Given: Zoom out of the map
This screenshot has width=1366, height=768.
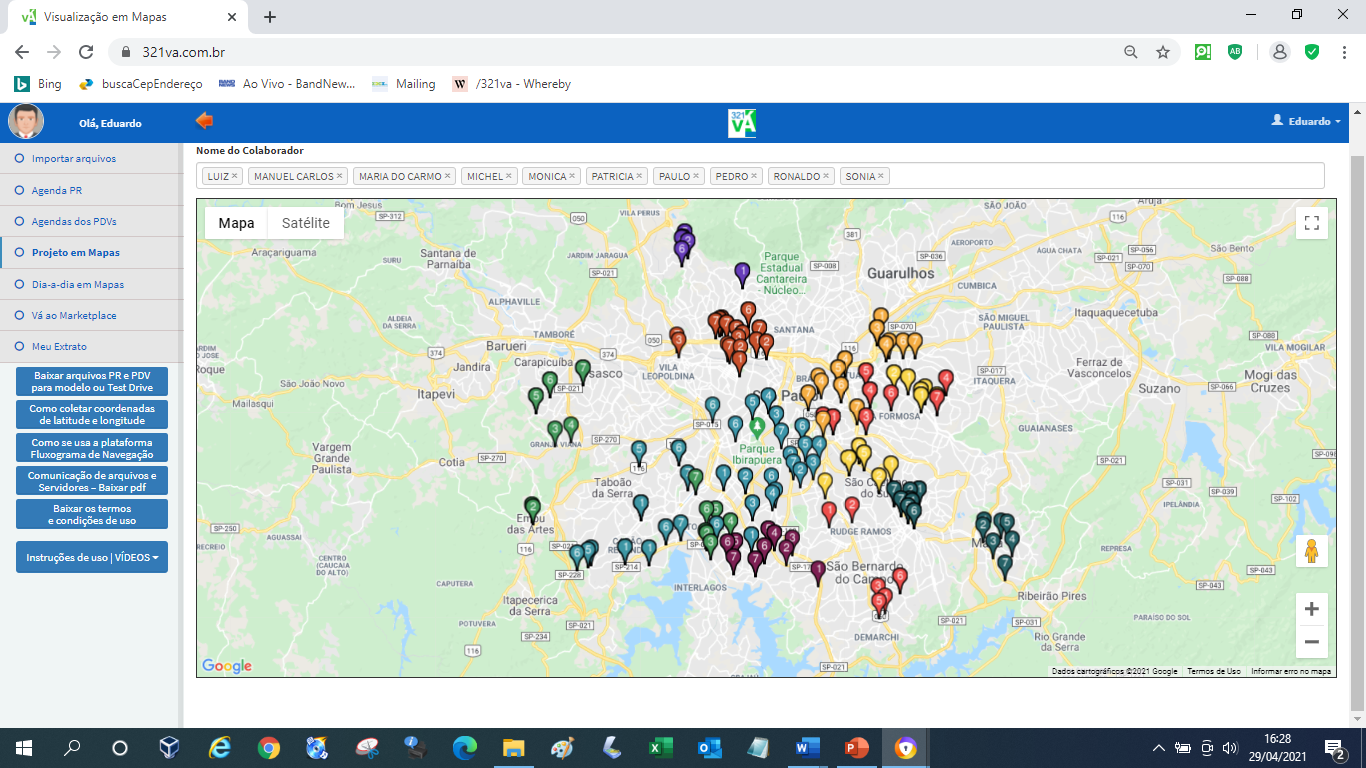Looking at the screenshot, I should coord(1312,642).
